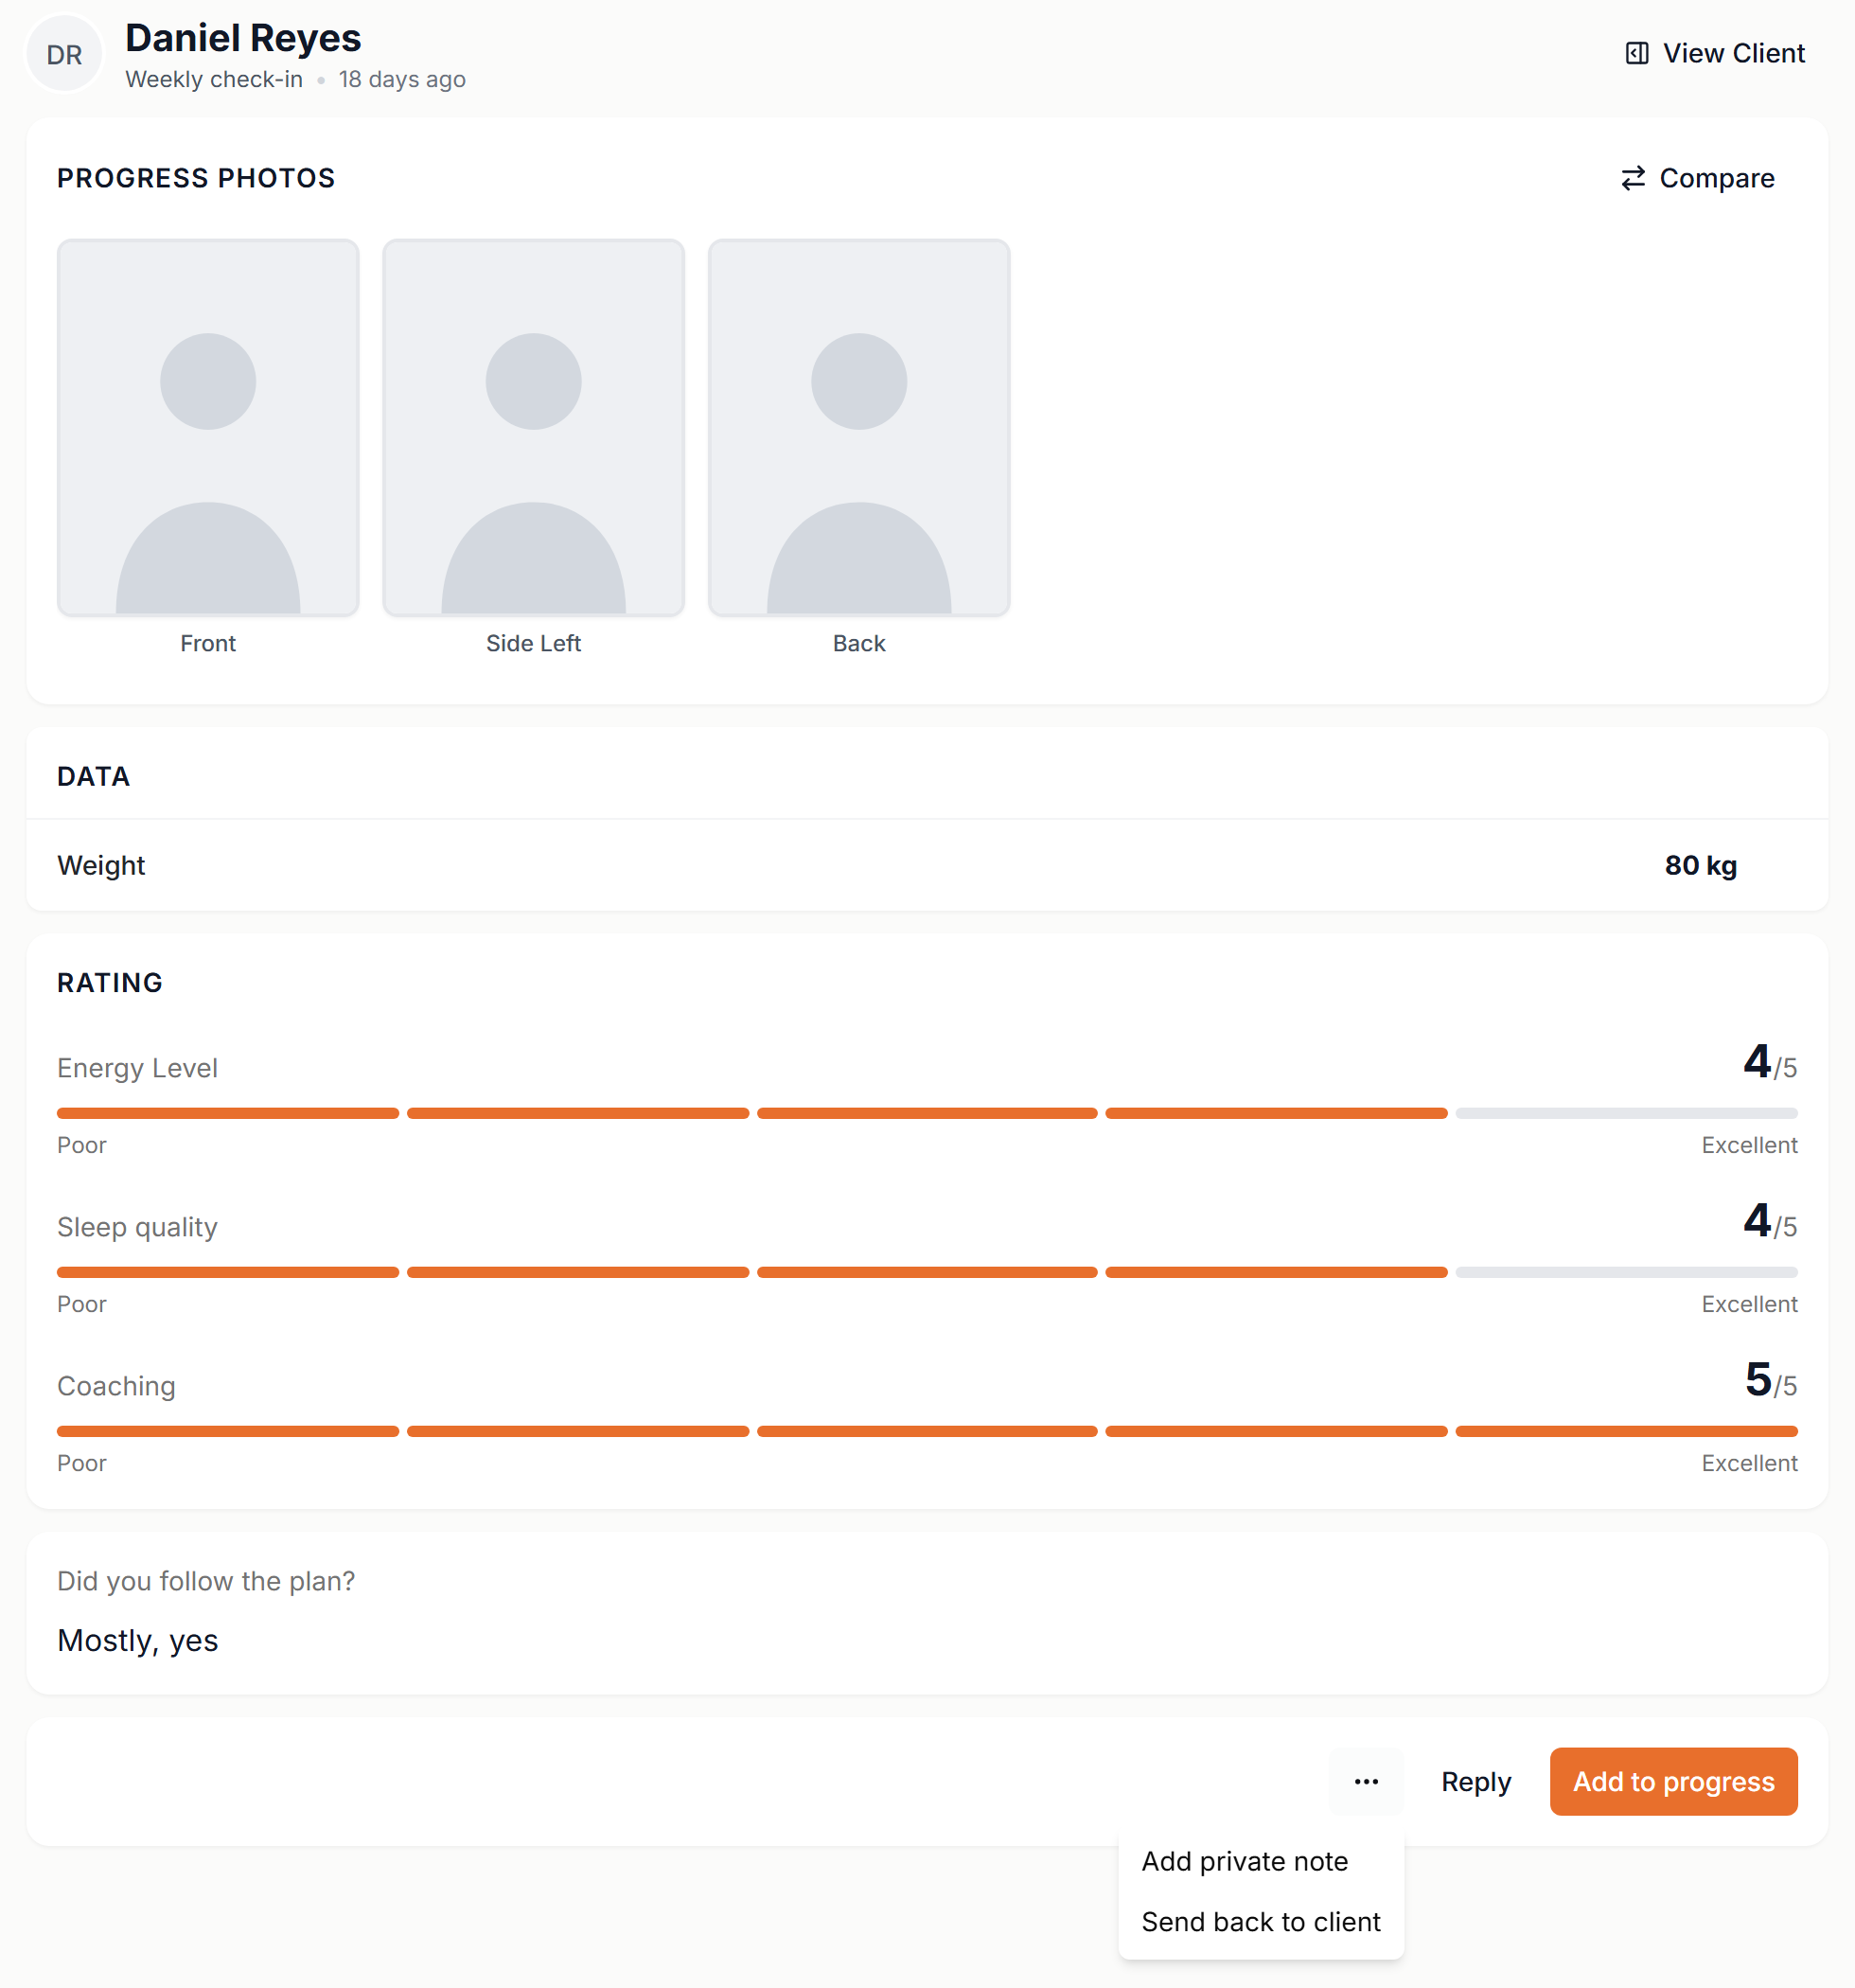Image resolution: width=1855 pixels, height=1988 pixels.
Task: Select Add private note menu entry
Action: 1244,1861
